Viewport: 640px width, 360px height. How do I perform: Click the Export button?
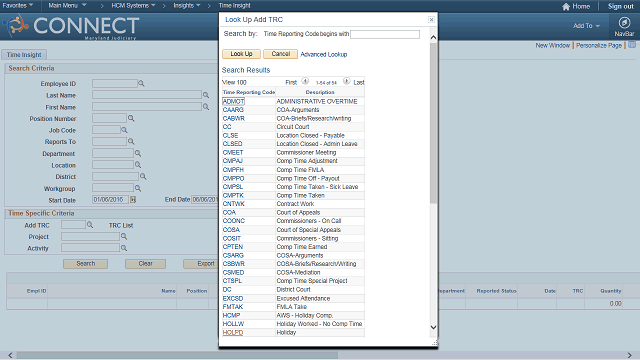point(201,264)
